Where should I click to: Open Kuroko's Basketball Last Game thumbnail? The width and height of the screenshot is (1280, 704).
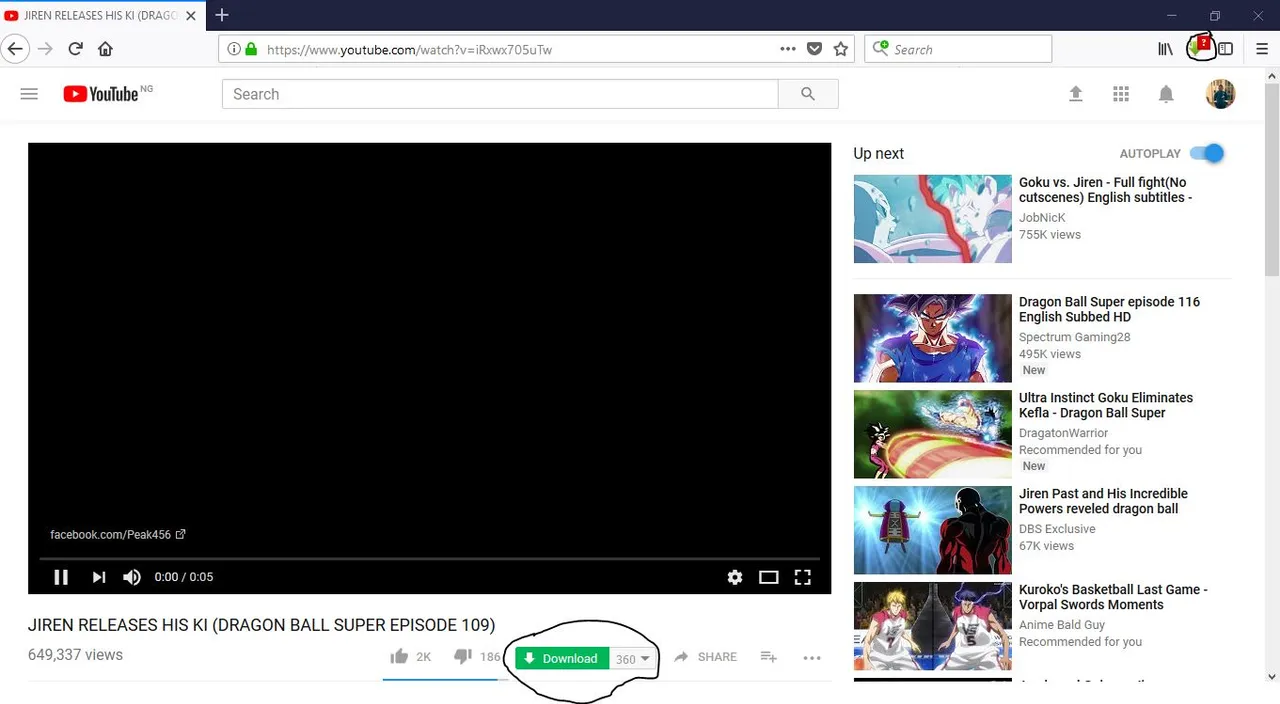coord(932,626)
